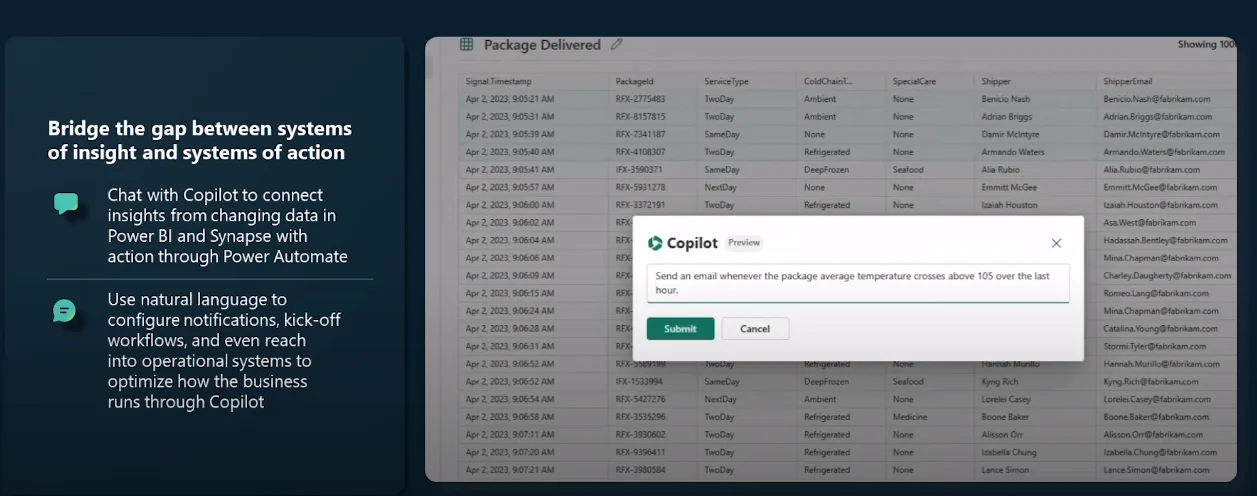The height and width of the screenshot is (496, 1257).
Task: Click email Charley.Daugherty@fabrikam.com
Action: 1167,275
